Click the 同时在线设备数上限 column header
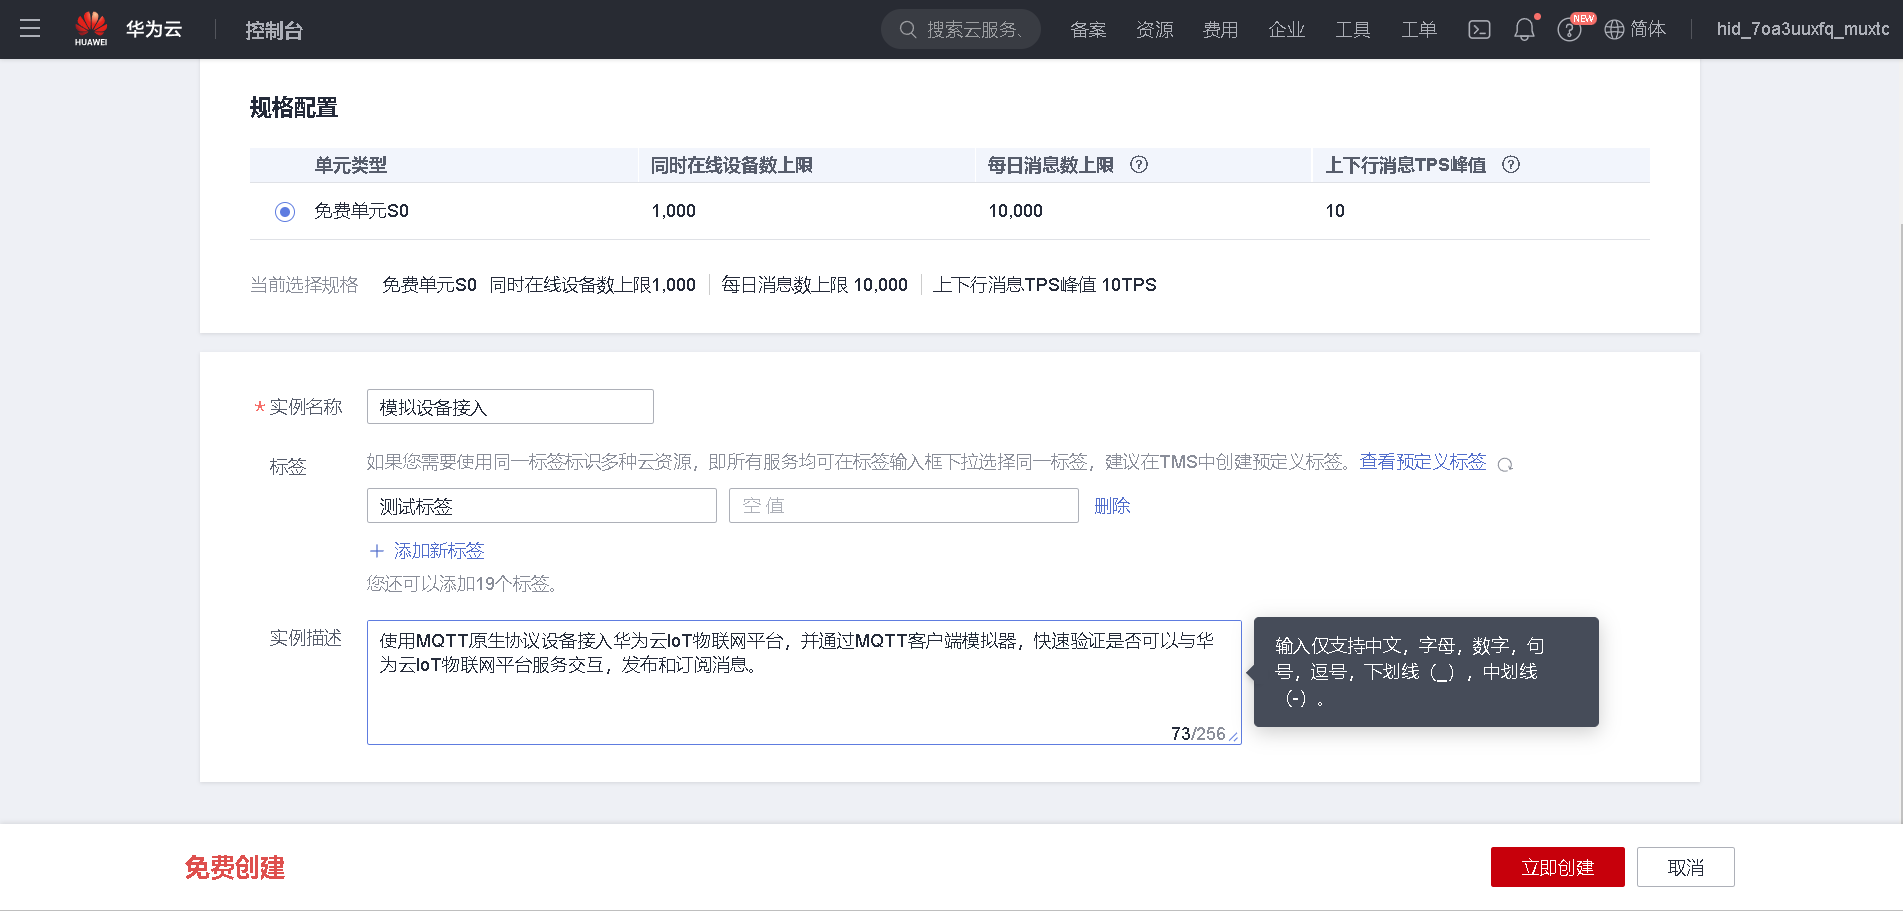 pos(732,165)
